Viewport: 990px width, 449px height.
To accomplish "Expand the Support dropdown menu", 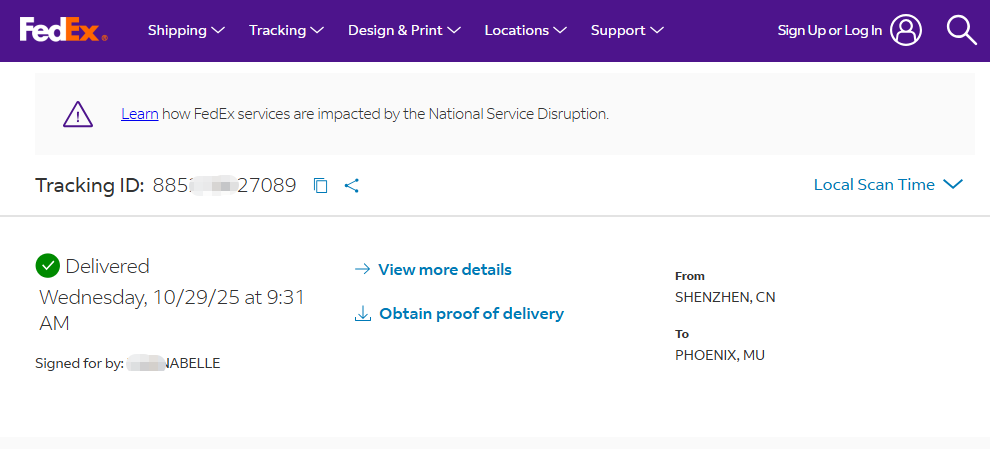I will coord(627,30).
